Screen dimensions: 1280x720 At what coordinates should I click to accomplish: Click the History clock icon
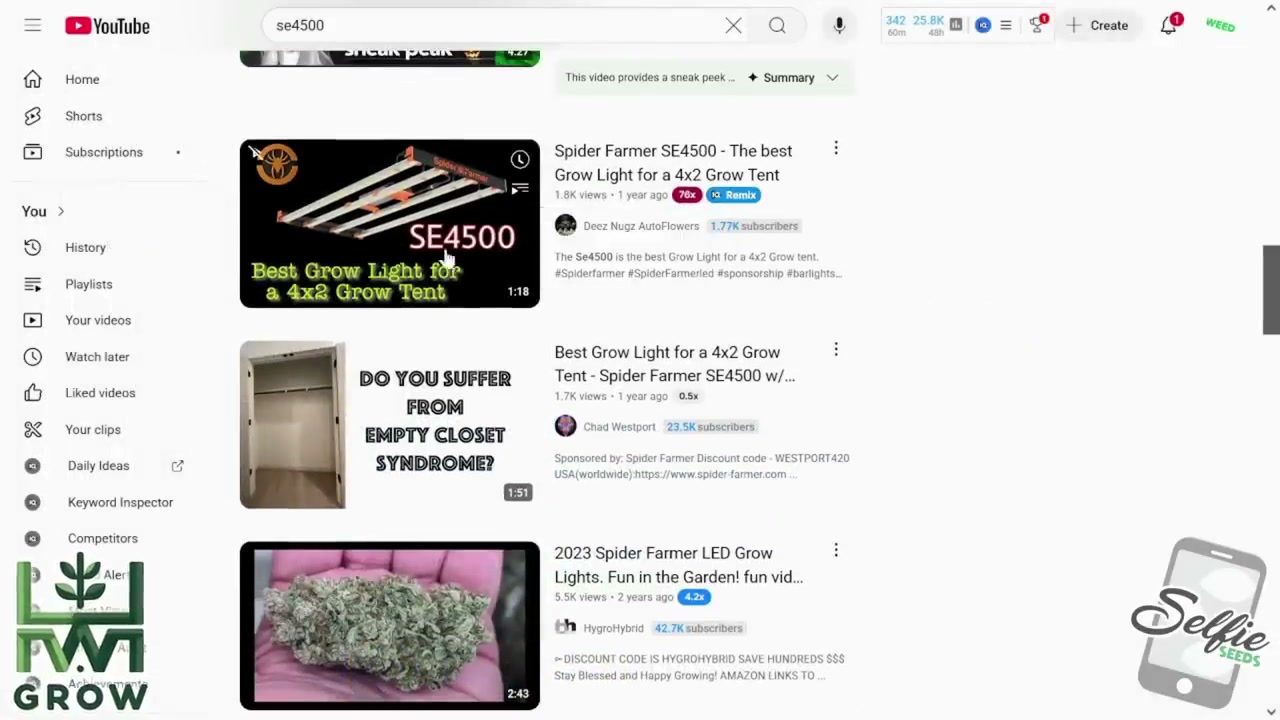tap(33, 247)
